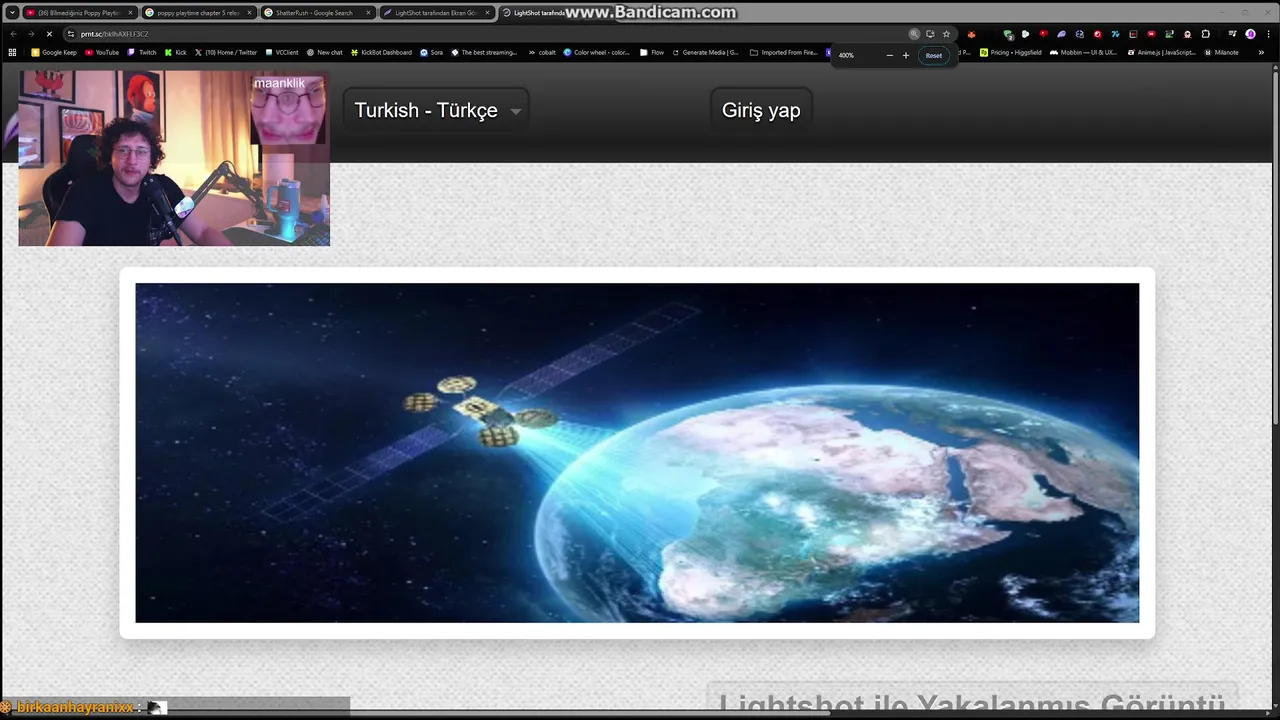Go back to the previous page
Screen dimensions: 1280x720
coord(13,34)
